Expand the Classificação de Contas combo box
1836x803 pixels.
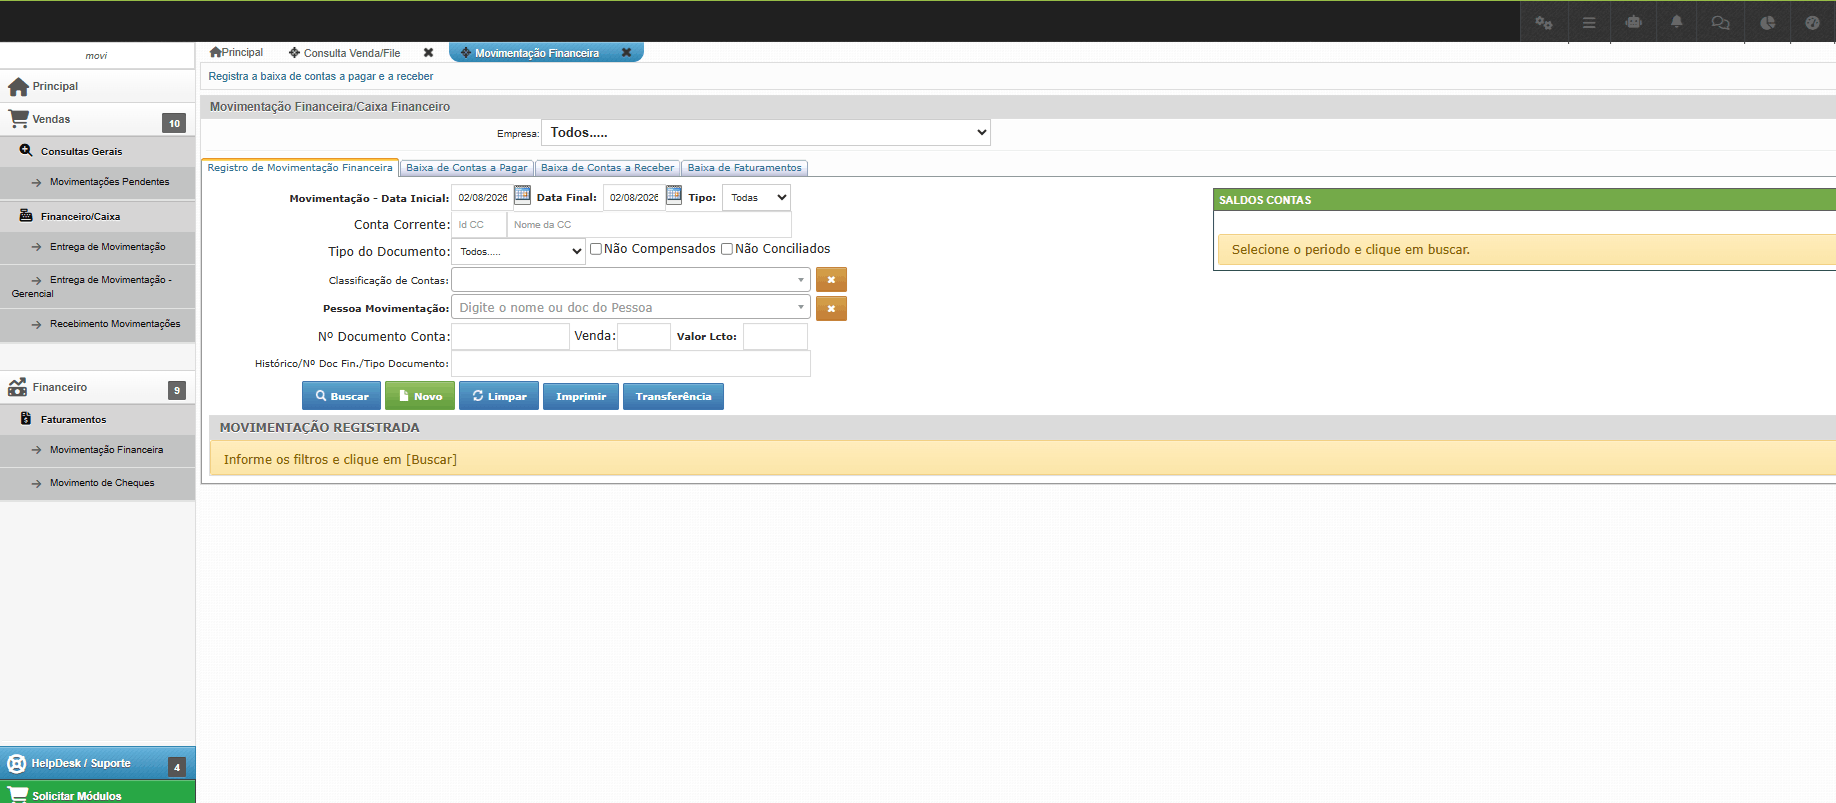pos(631,280)
